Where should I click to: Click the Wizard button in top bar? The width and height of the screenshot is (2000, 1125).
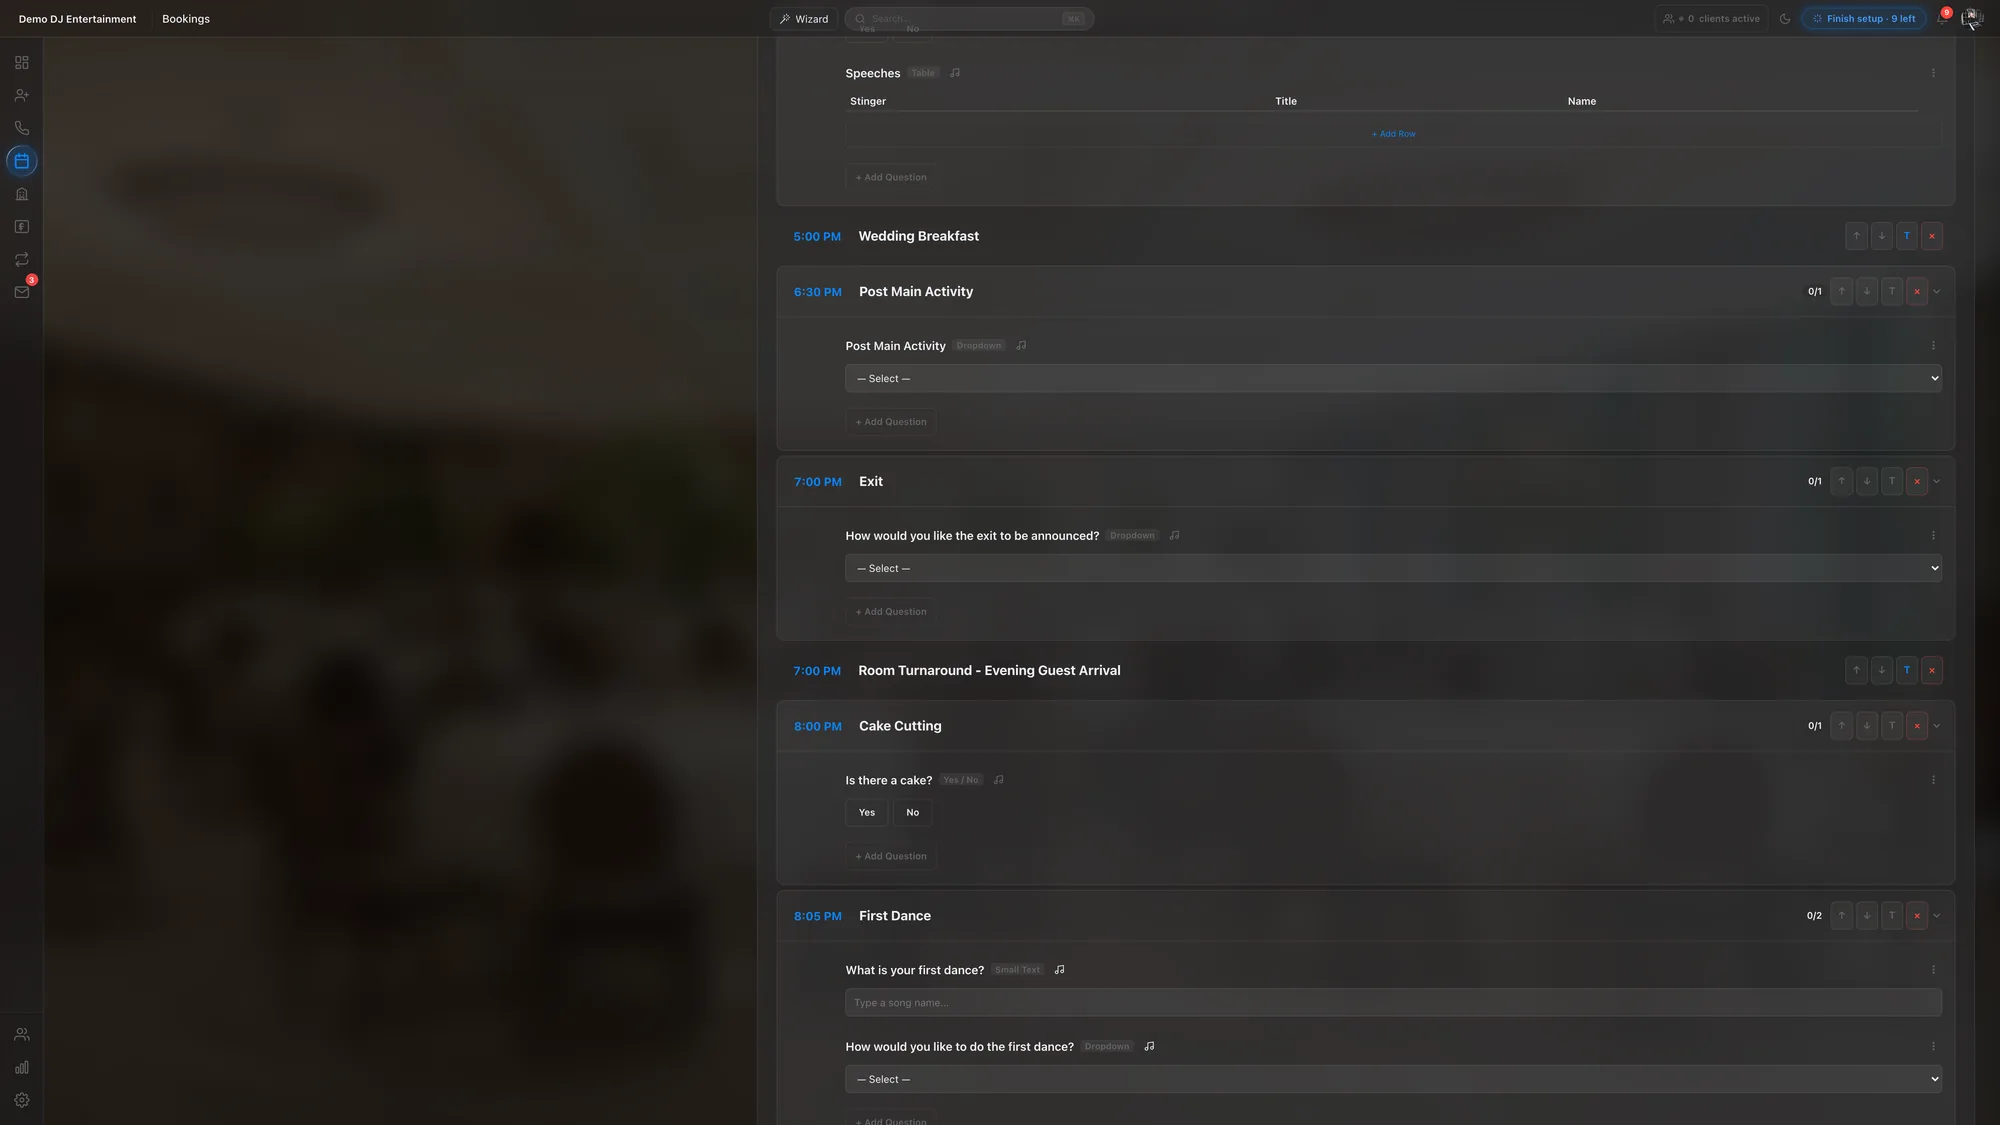click(804, 19)
